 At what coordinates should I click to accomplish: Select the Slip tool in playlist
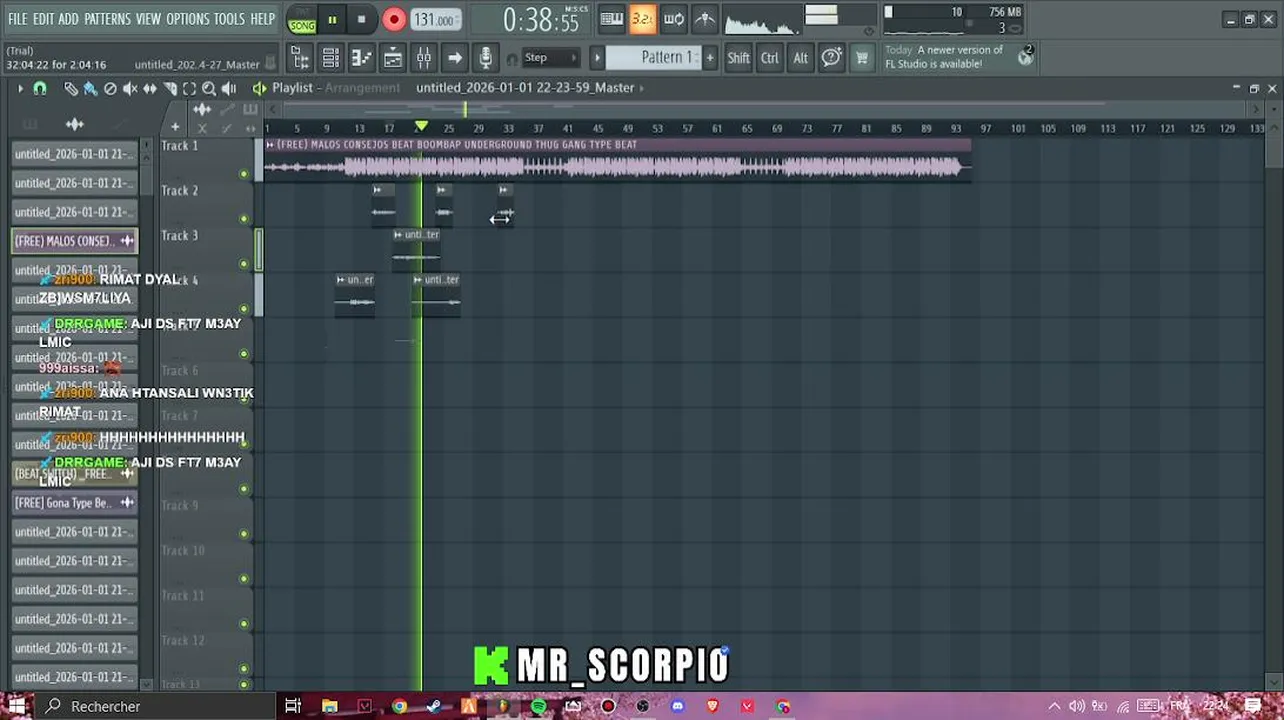click(150, 89)
